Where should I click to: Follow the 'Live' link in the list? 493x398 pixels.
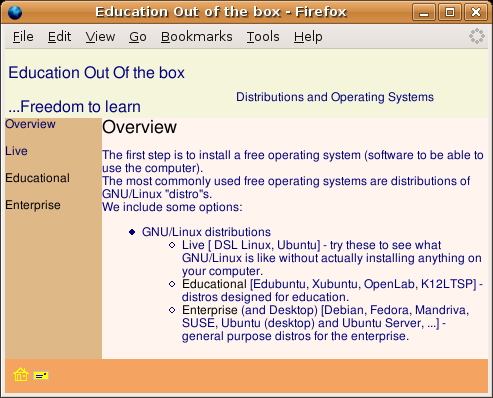(193, 245)
